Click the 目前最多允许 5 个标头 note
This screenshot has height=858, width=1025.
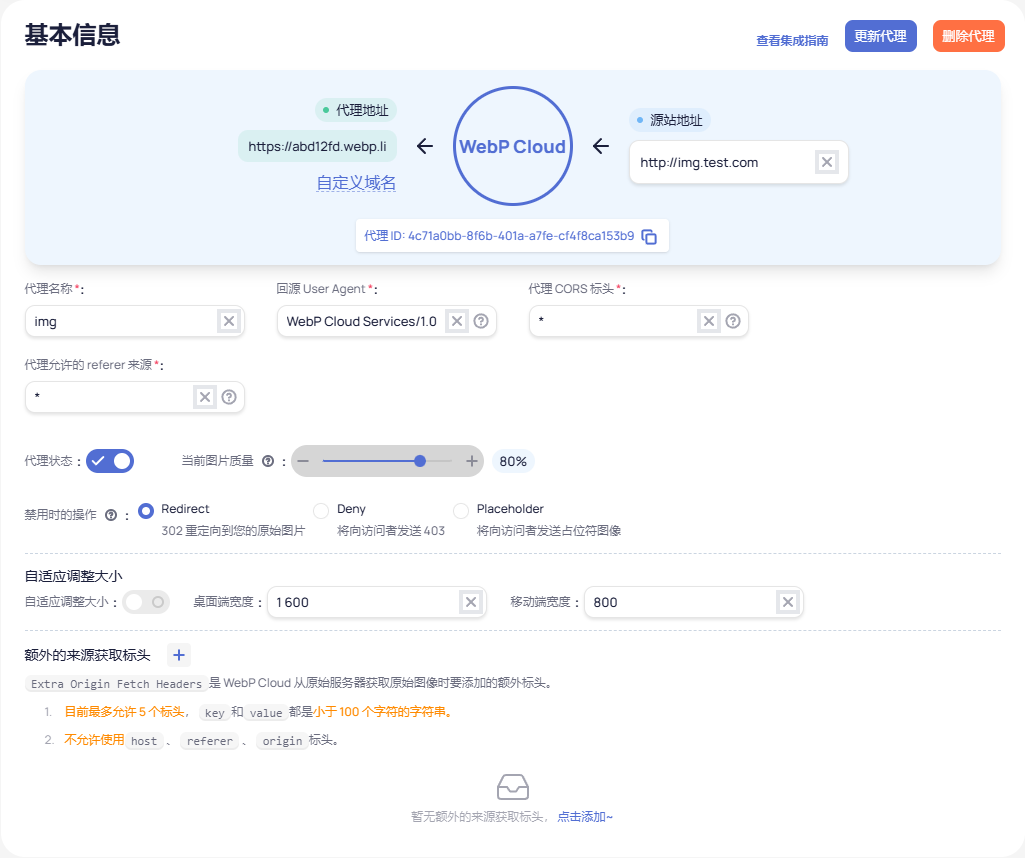tap(124, 712)
